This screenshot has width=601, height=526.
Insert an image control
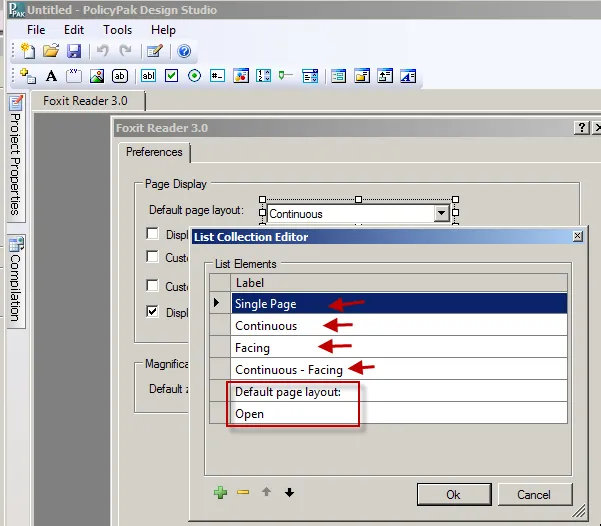click(97, 76)
